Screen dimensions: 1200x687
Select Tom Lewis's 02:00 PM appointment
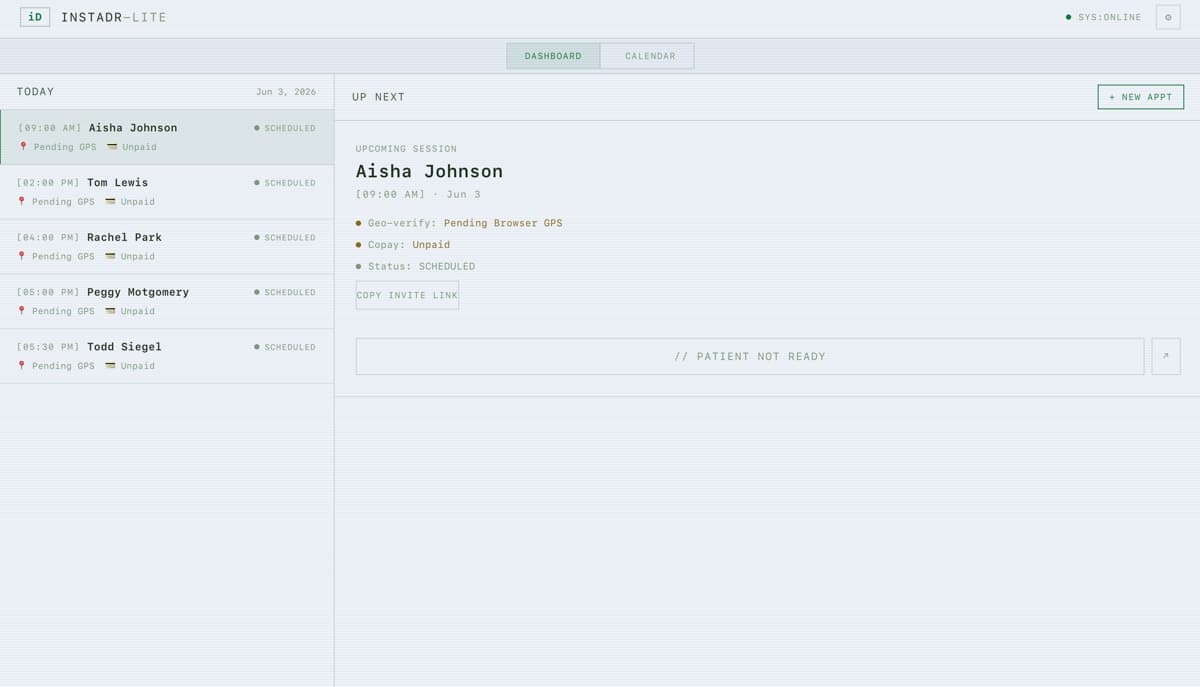tap(167, 192)
